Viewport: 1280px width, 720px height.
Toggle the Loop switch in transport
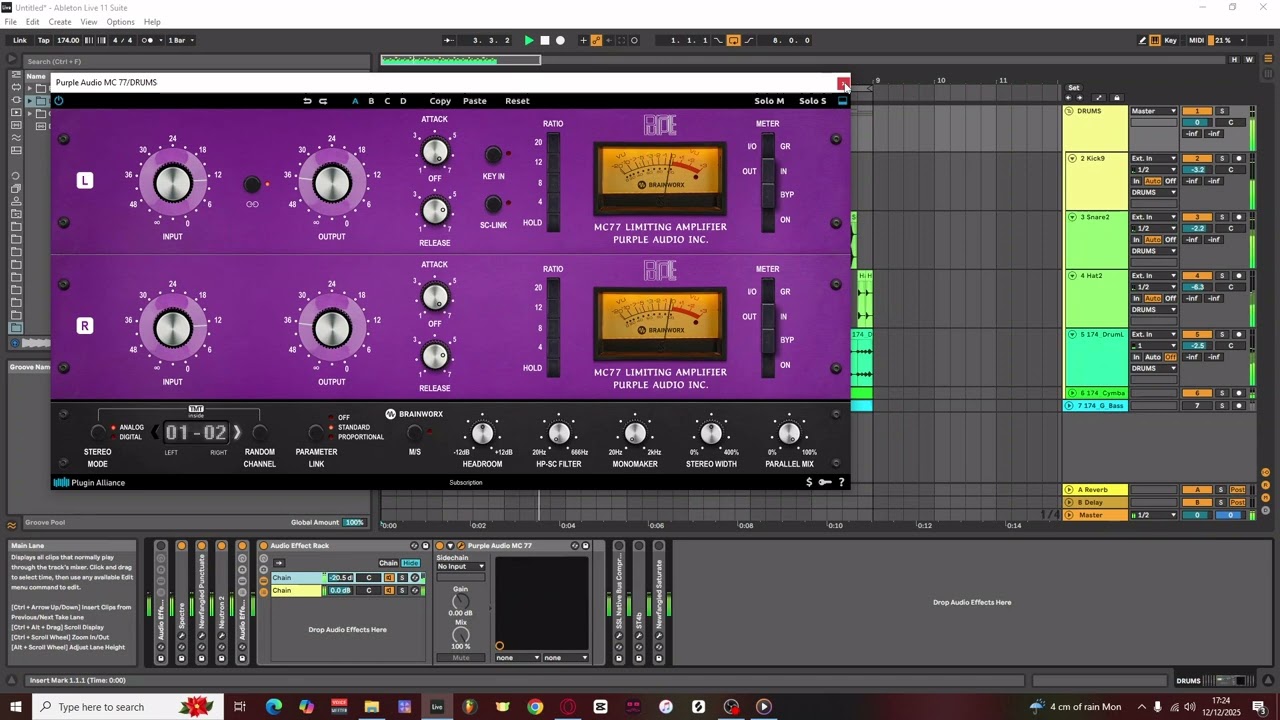(x=733, y=41)
